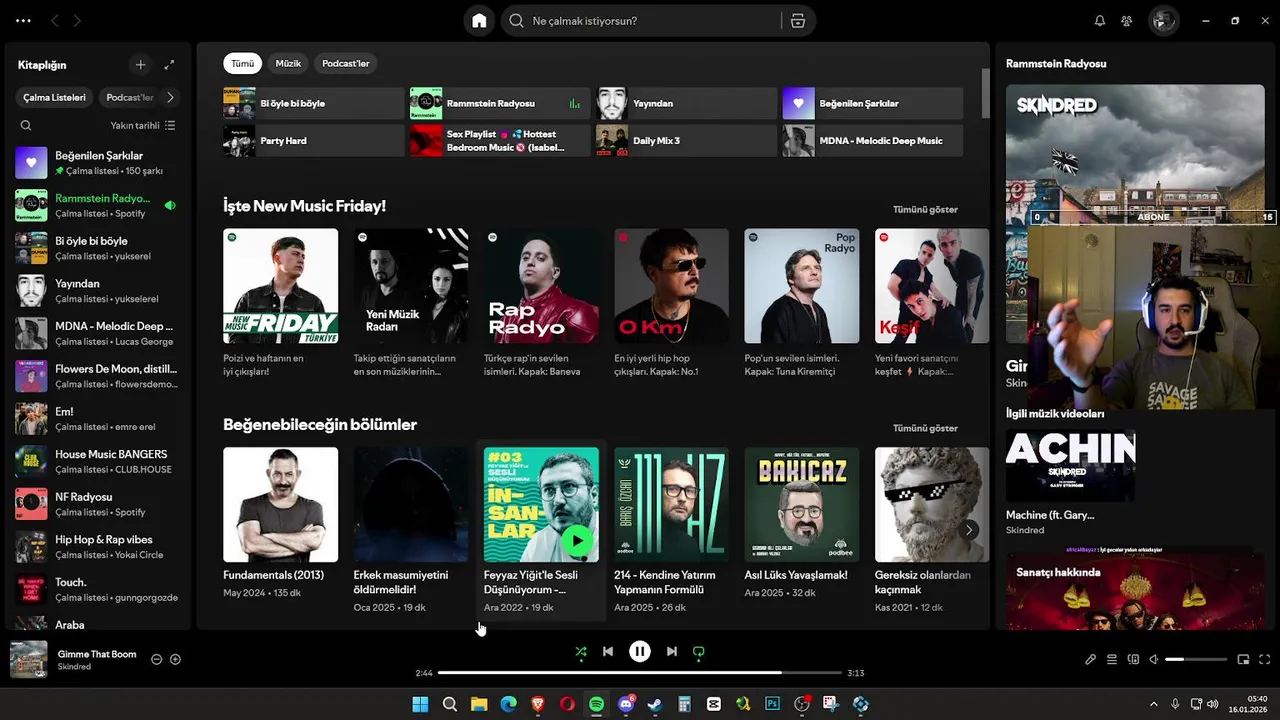
Task: Open the 'Machine (ft. Gary...' related video
Action: coord(1070,483)
